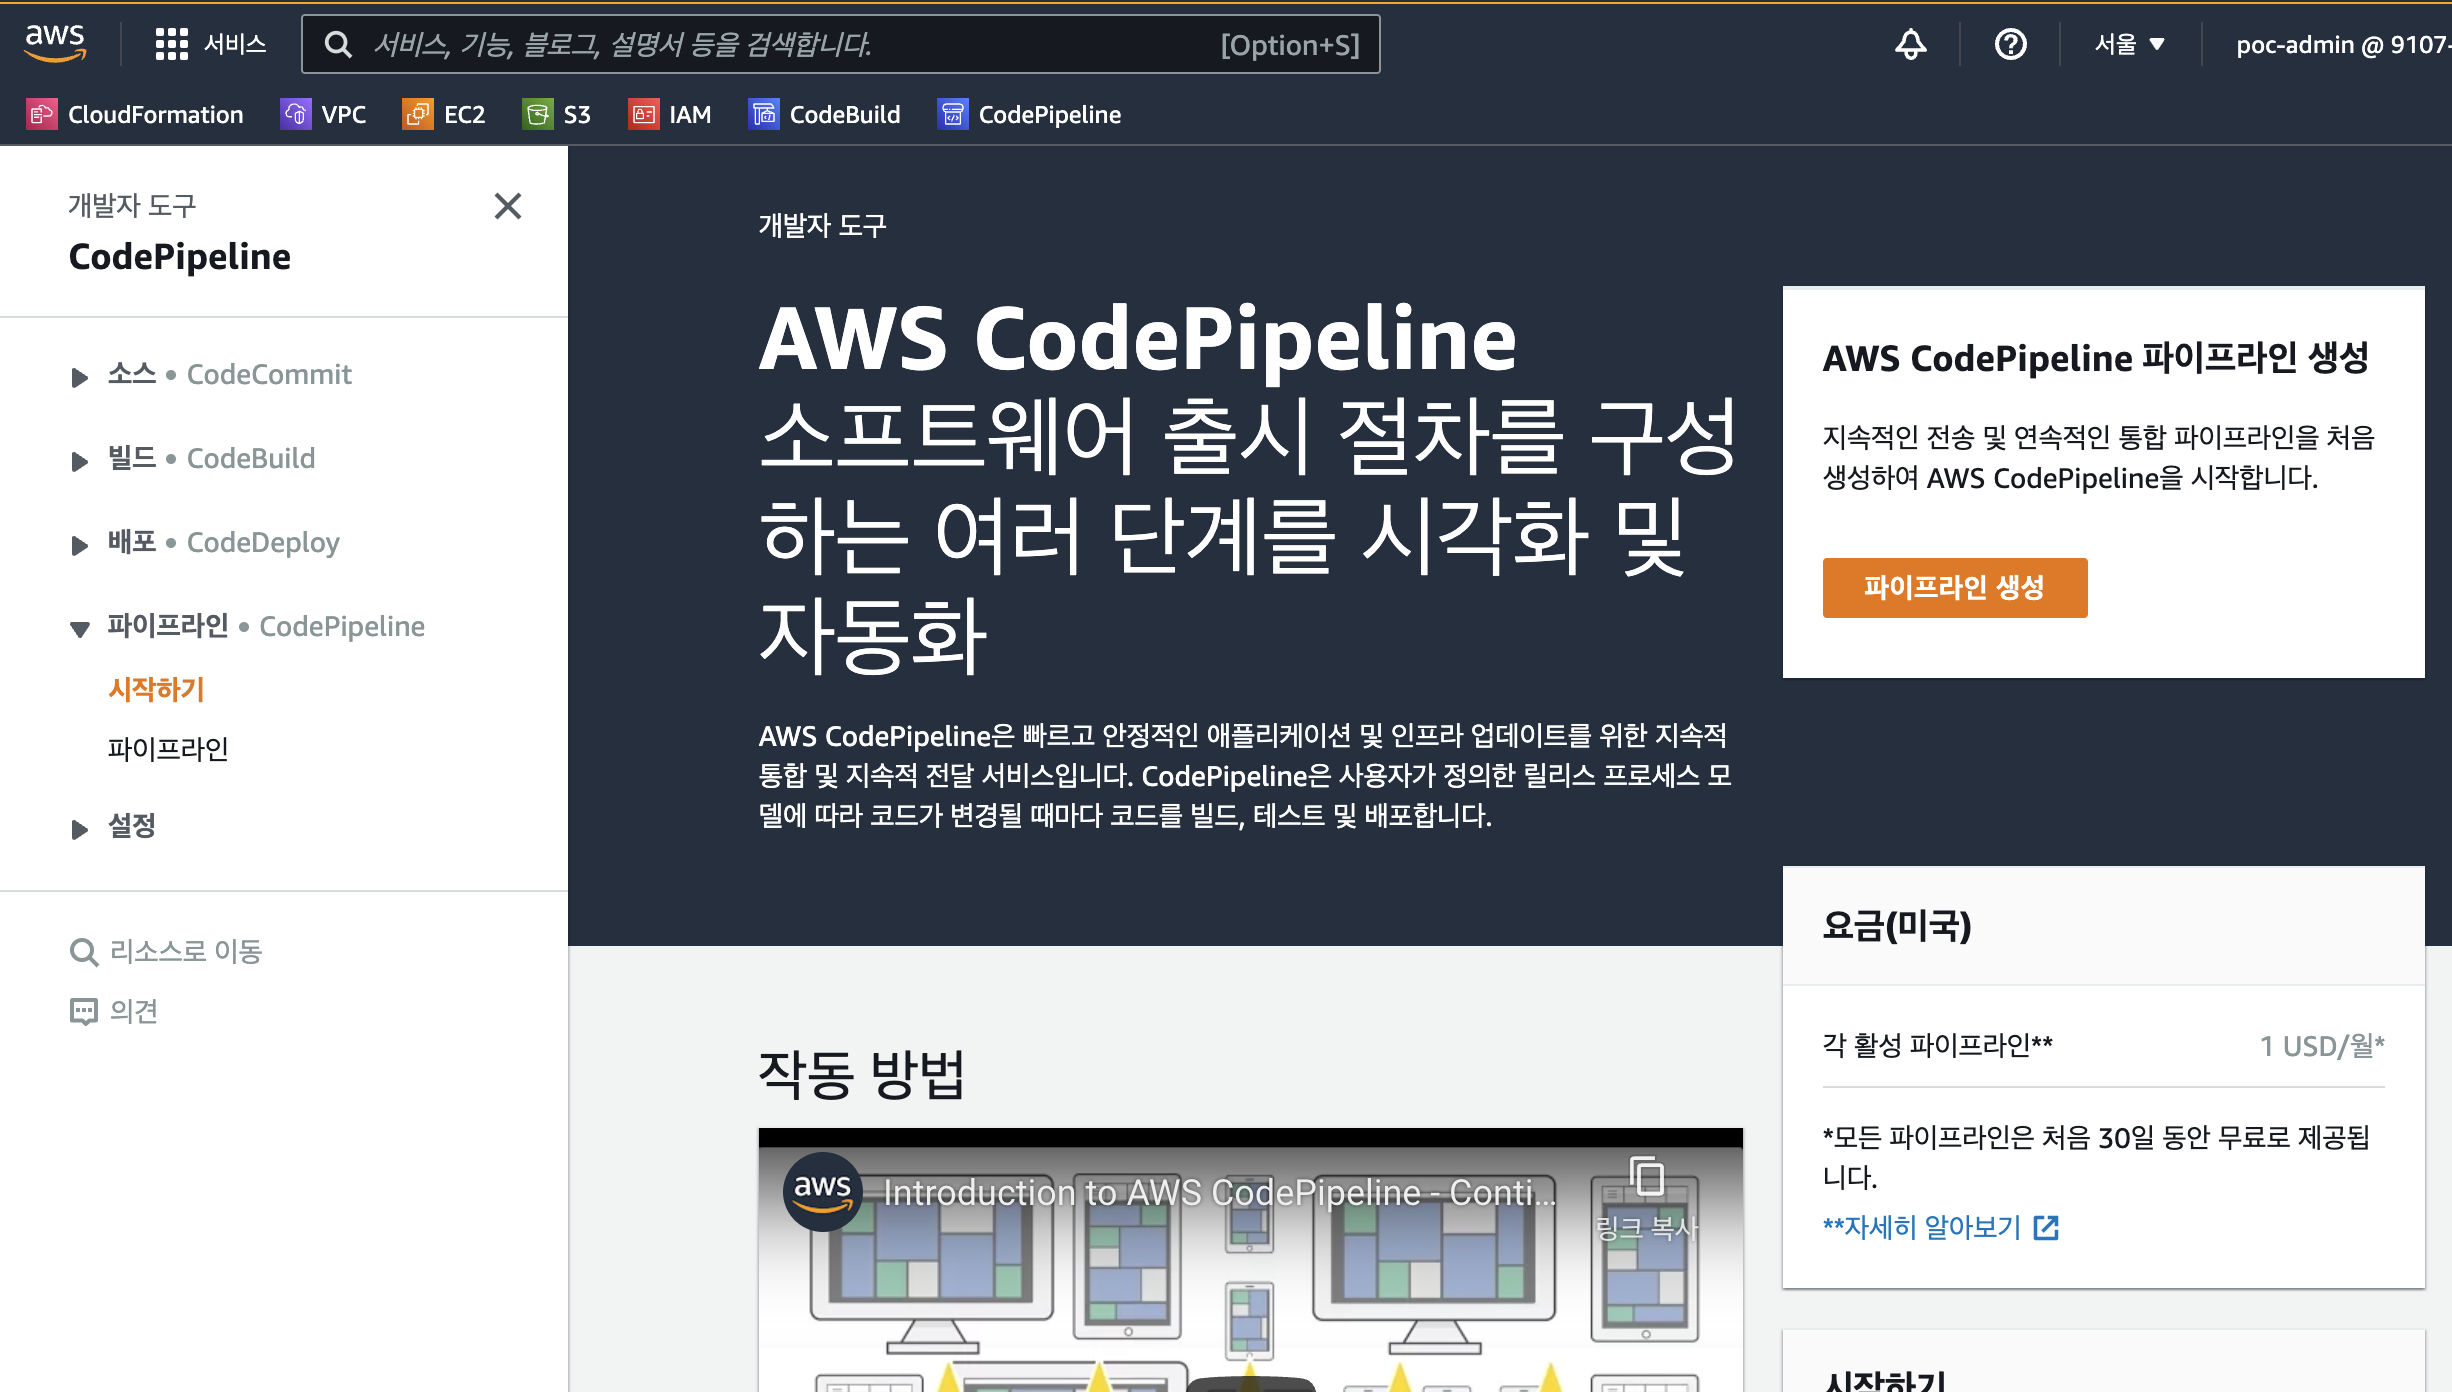Screen dimensions: 2452x1392
Task: Click the AWS logo home icon
Action: coord(56,43)
